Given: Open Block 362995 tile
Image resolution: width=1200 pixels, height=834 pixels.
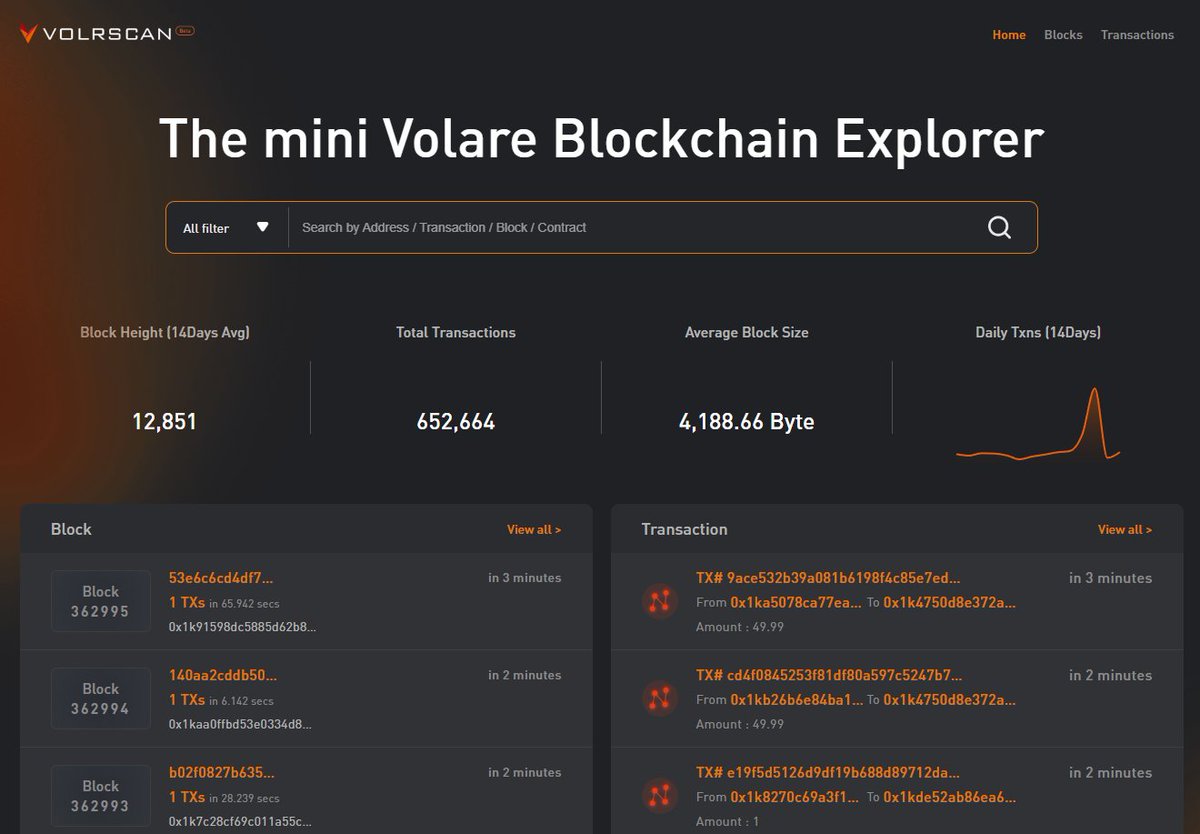Looking at the screenshot, I should 100,601.
